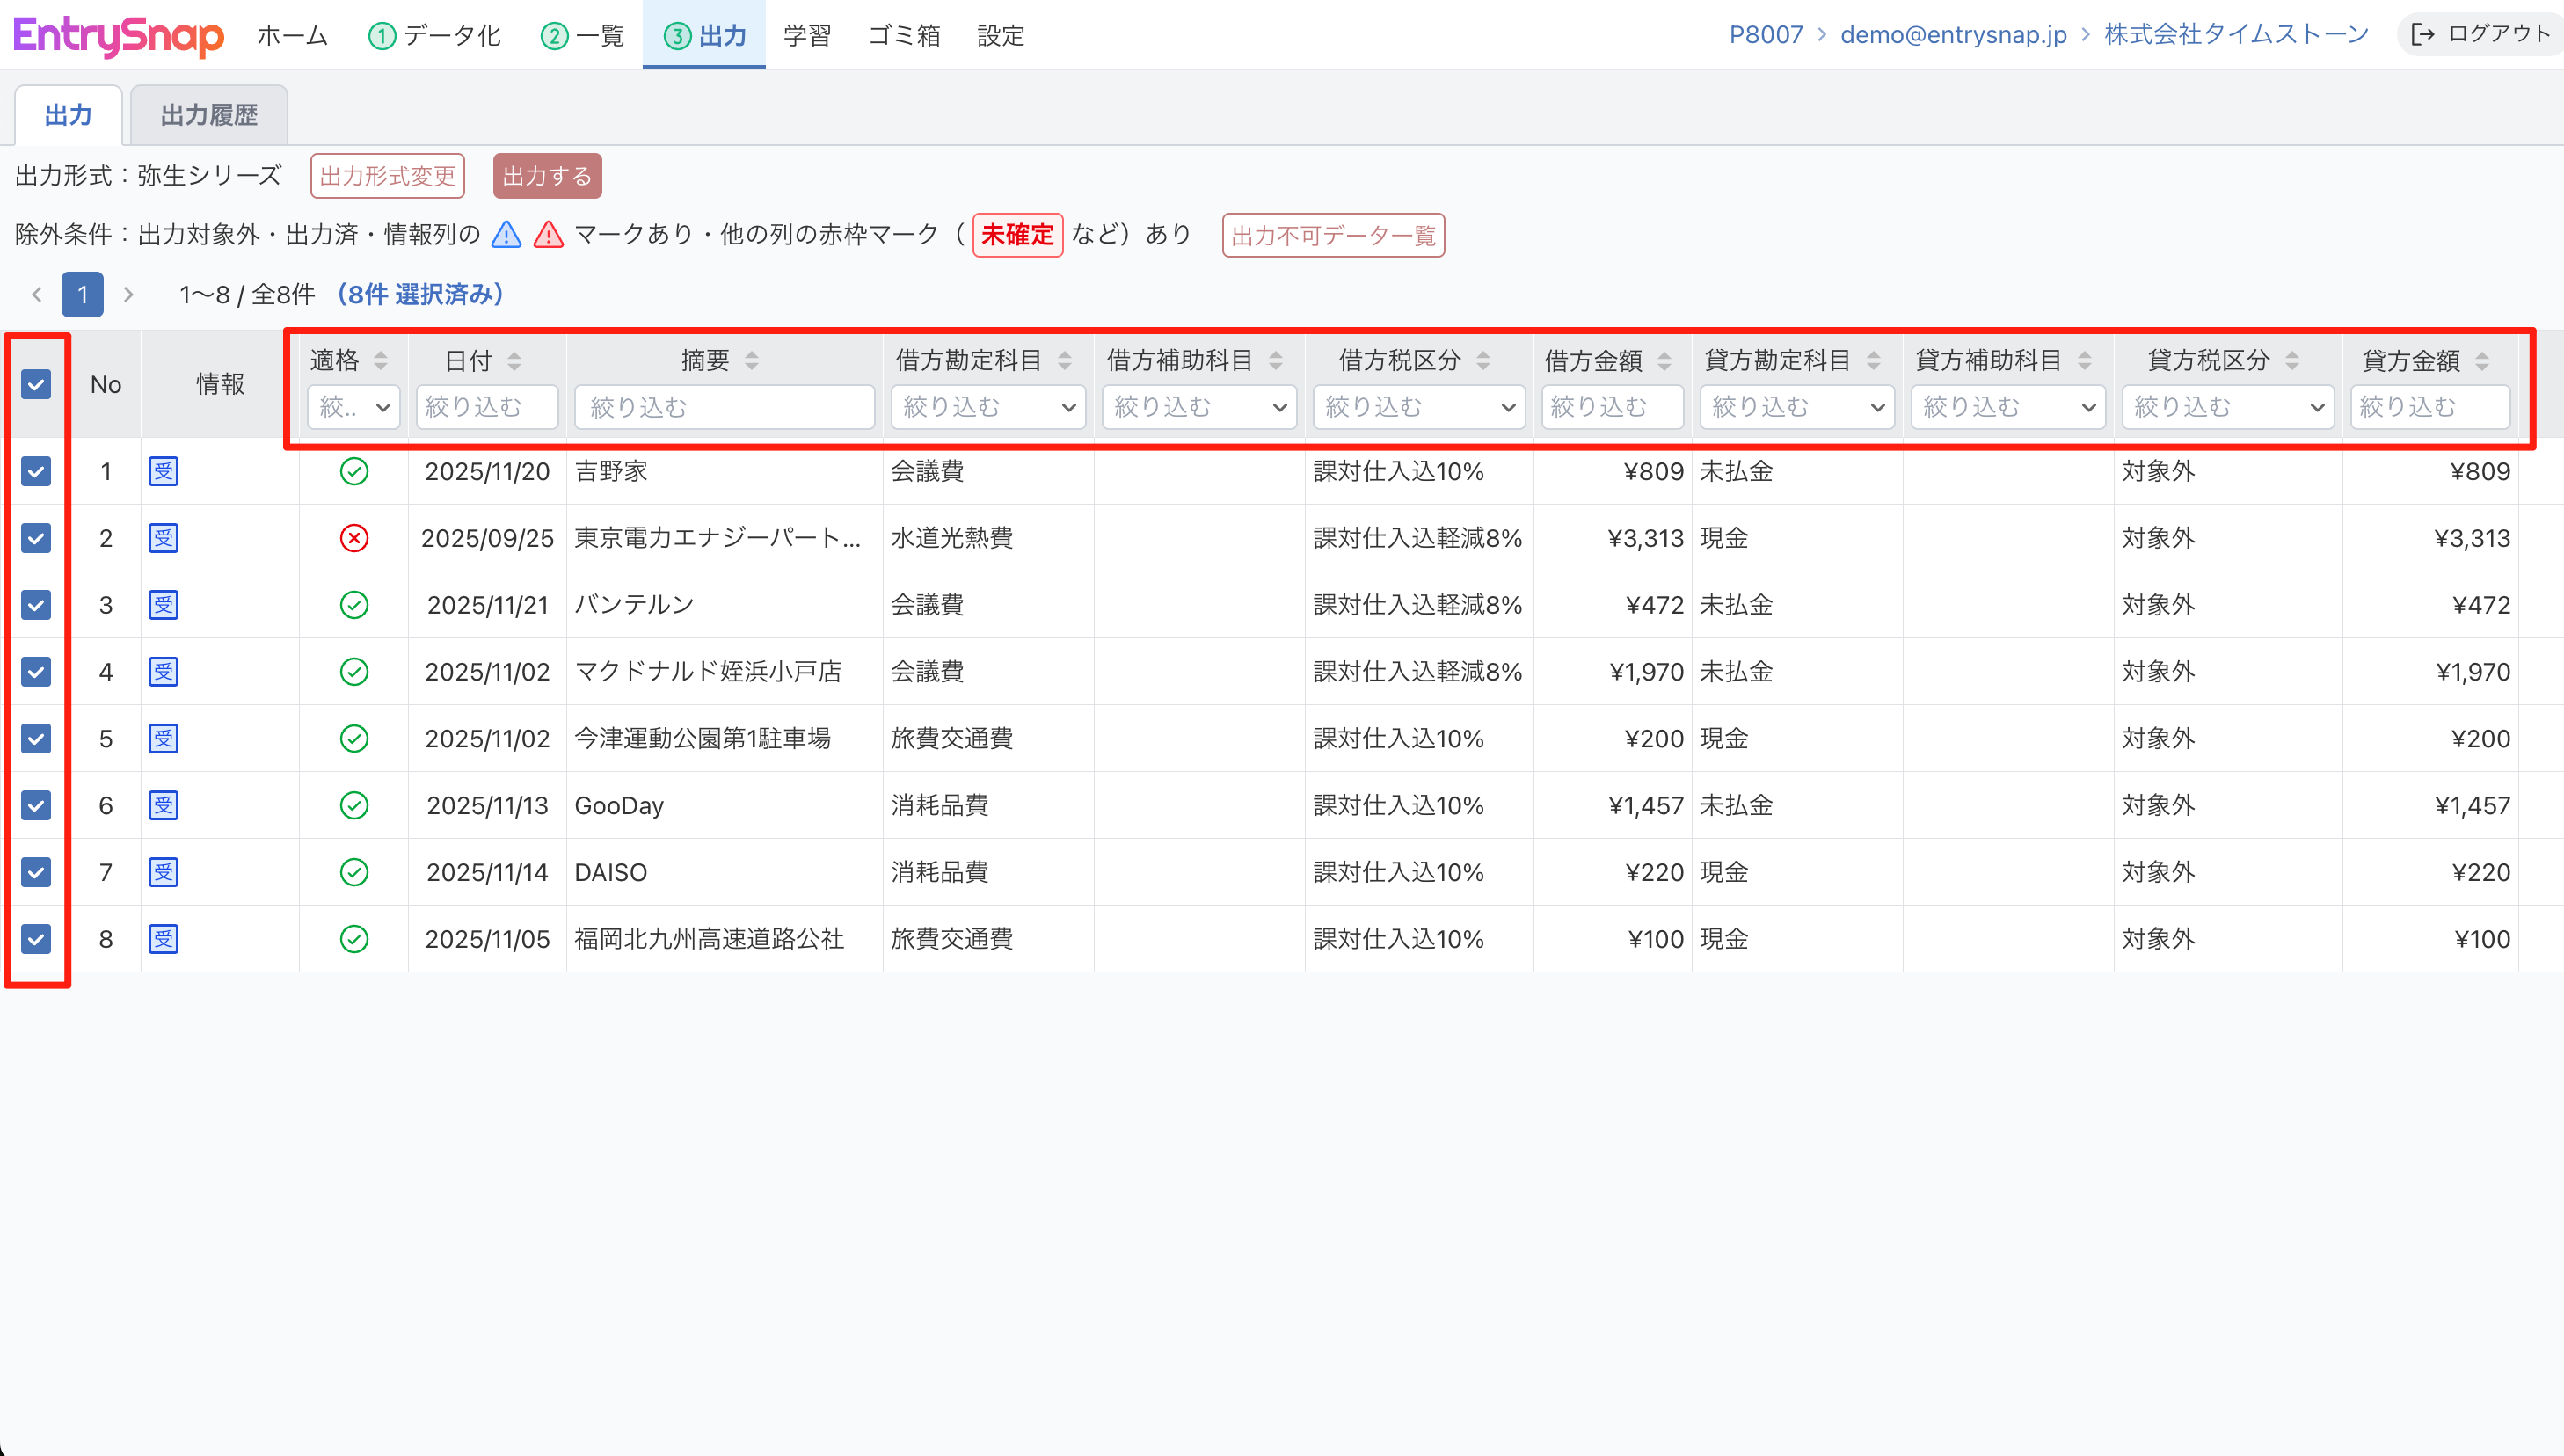Sort by 適格 column arrows
2564x1456 pixels.
pyautogui.click(x=380, y=361)
